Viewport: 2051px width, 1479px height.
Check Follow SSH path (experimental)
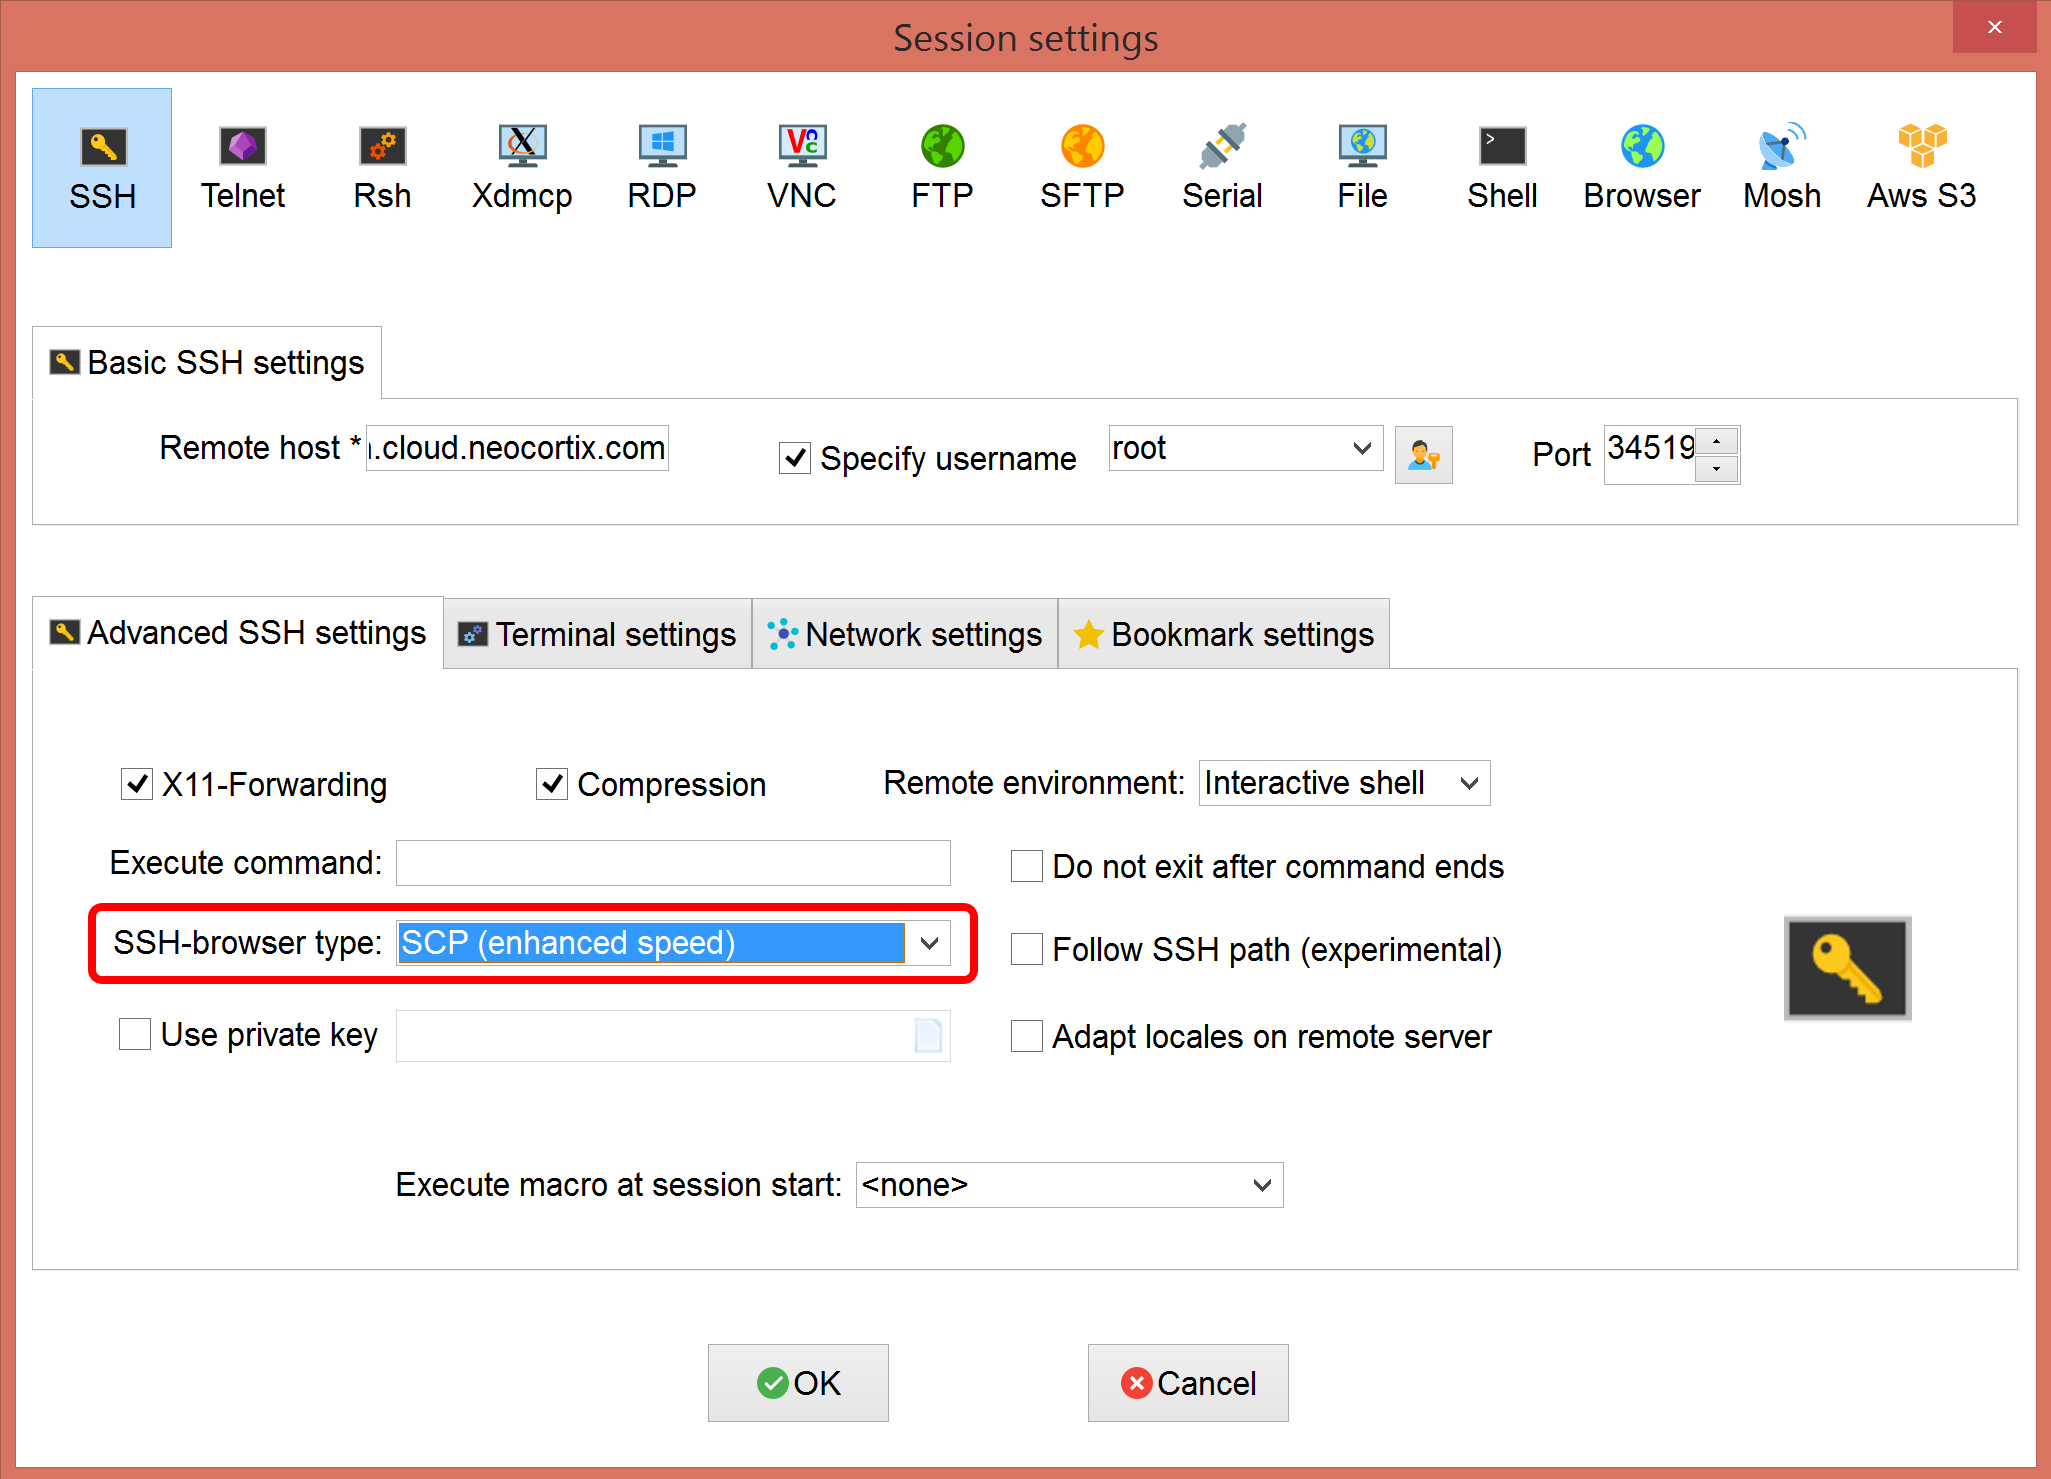[1027, 949]
